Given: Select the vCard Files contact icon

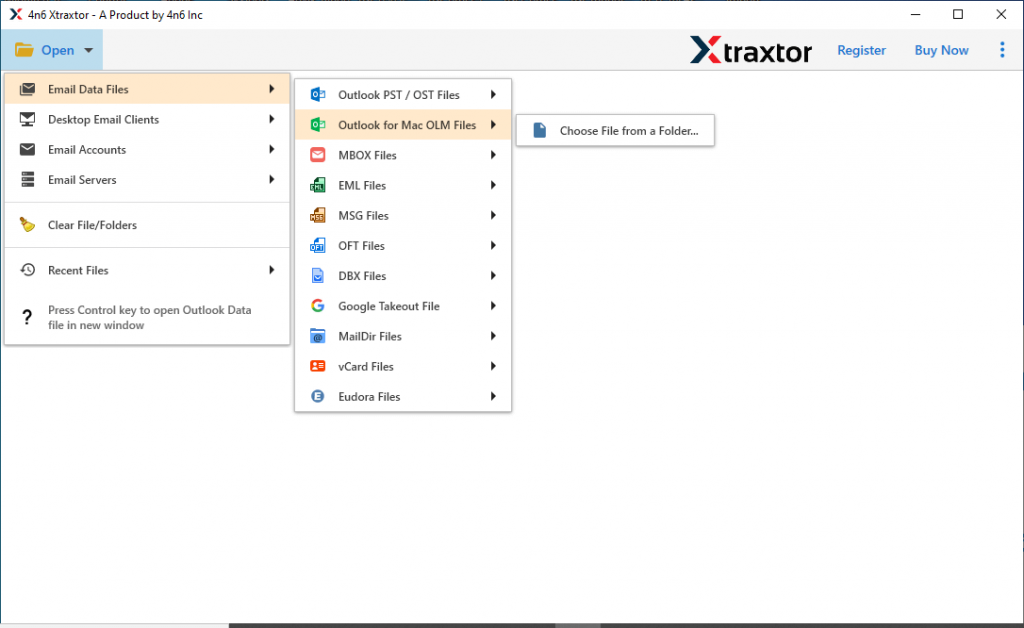Looking at the screenshot, I should click(320, 366).
